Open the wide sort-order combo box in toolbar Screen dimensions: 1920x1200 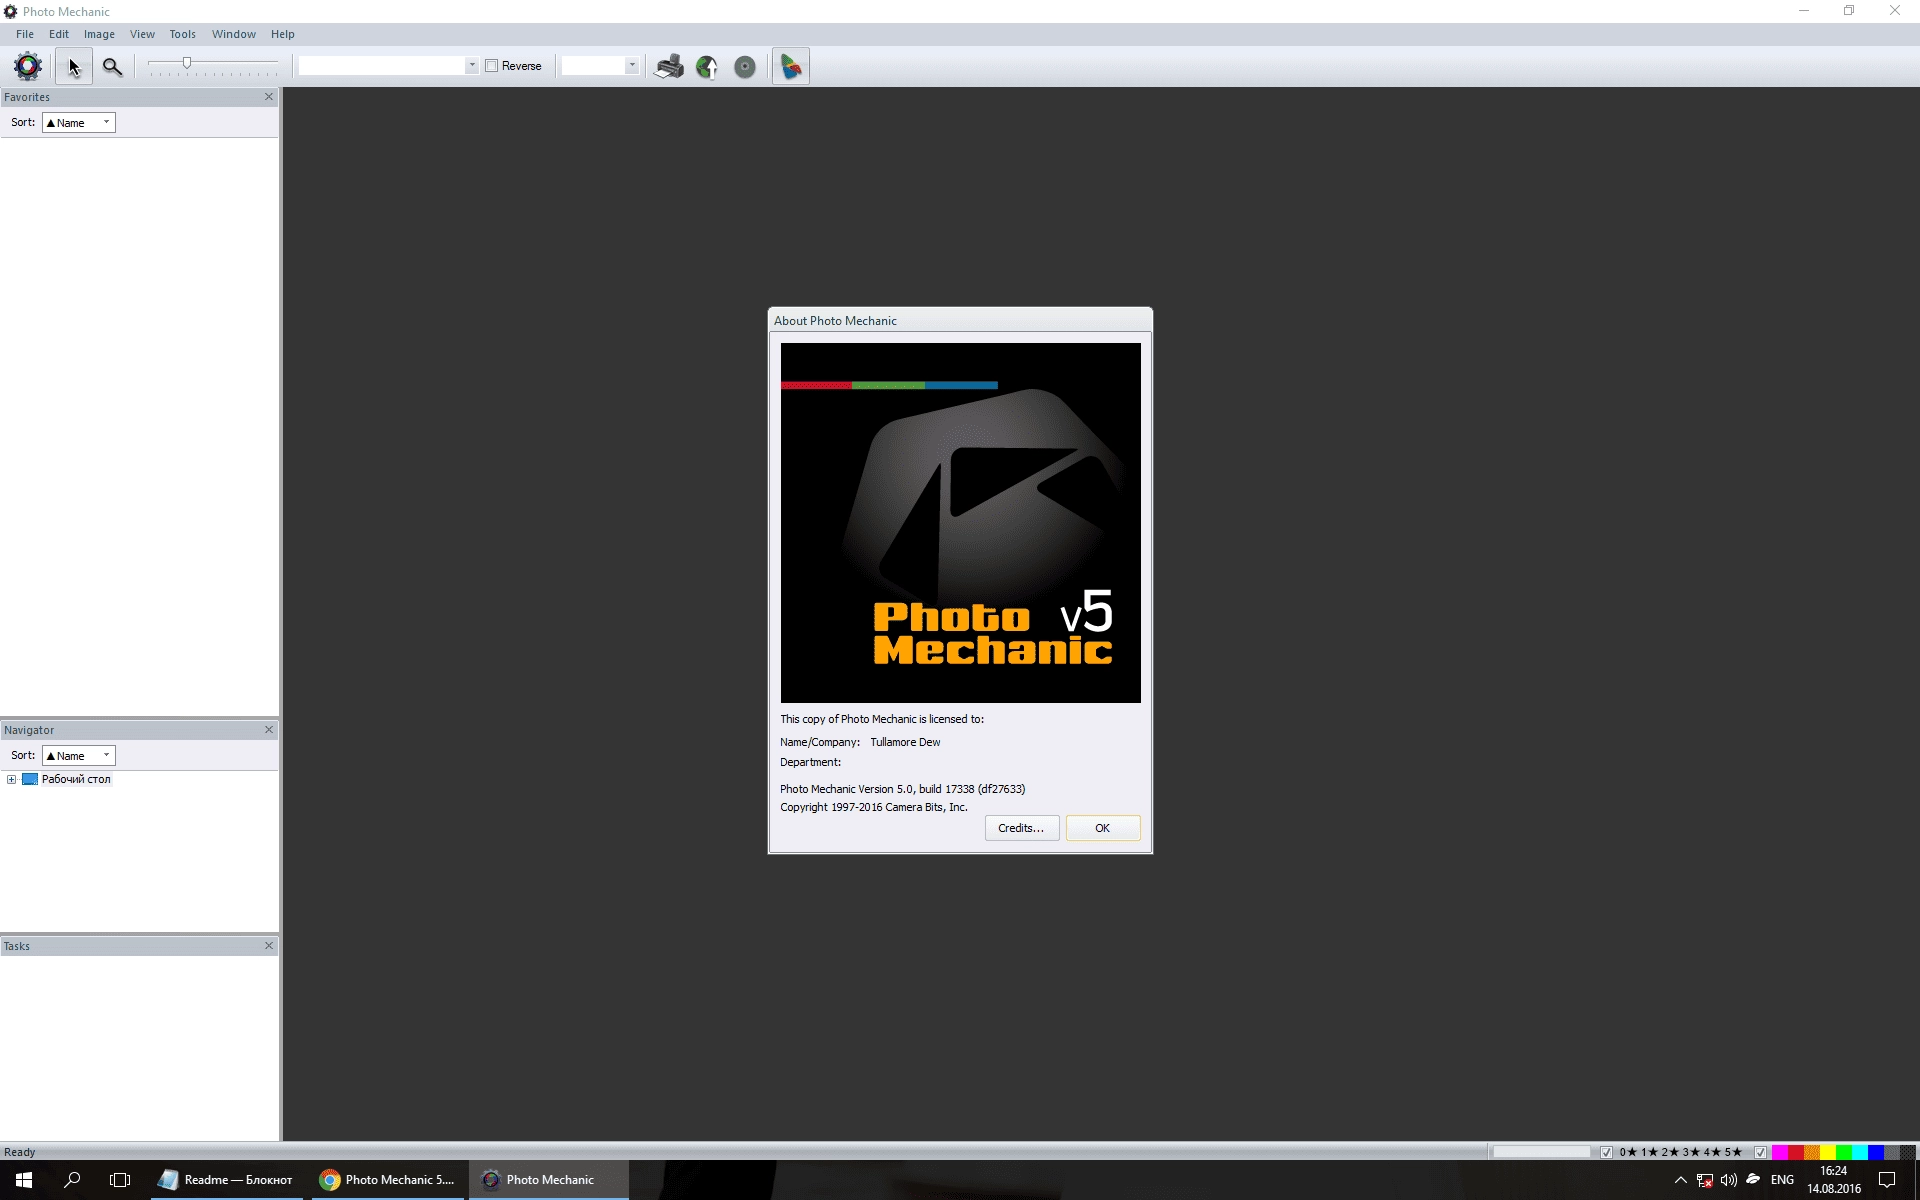(x=388, y=66)
